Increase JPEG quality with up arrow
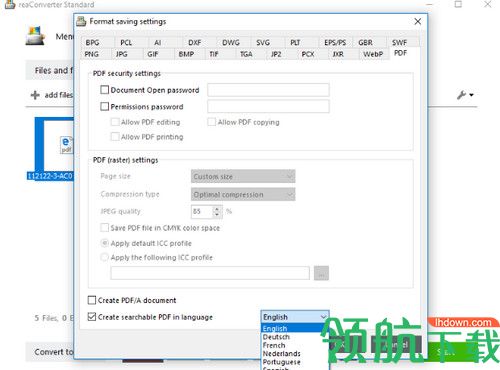Image resolution: width=500 pixels, height=370 pixels. (x=217, y=209)
